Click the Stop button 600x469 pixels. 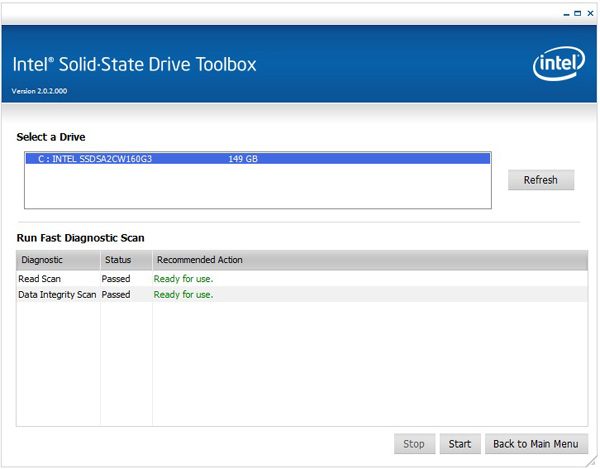click(414, 444)
